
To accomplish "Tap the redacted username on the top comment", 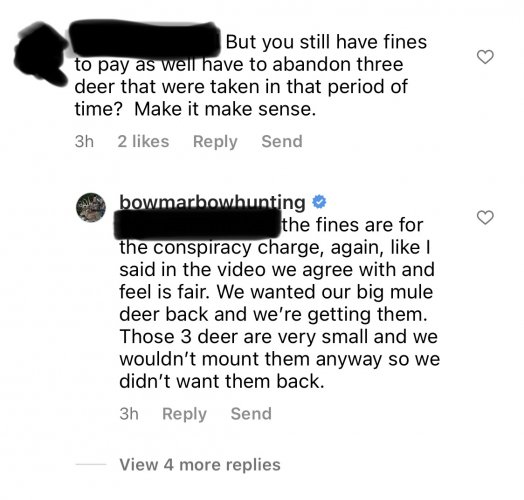I will [x=145, y=38].
